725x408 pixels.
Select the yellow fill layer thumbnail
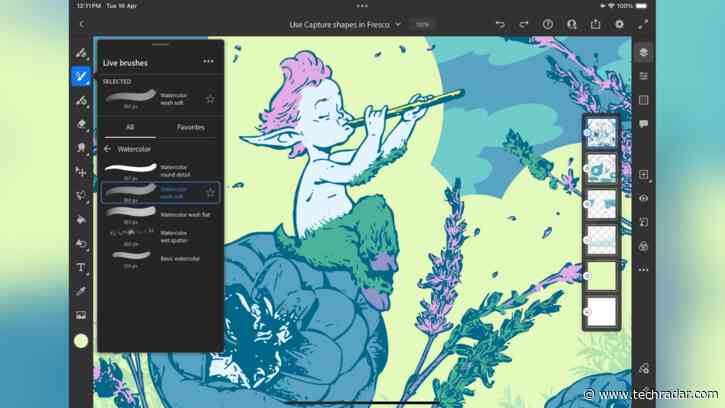pos(602,276)
